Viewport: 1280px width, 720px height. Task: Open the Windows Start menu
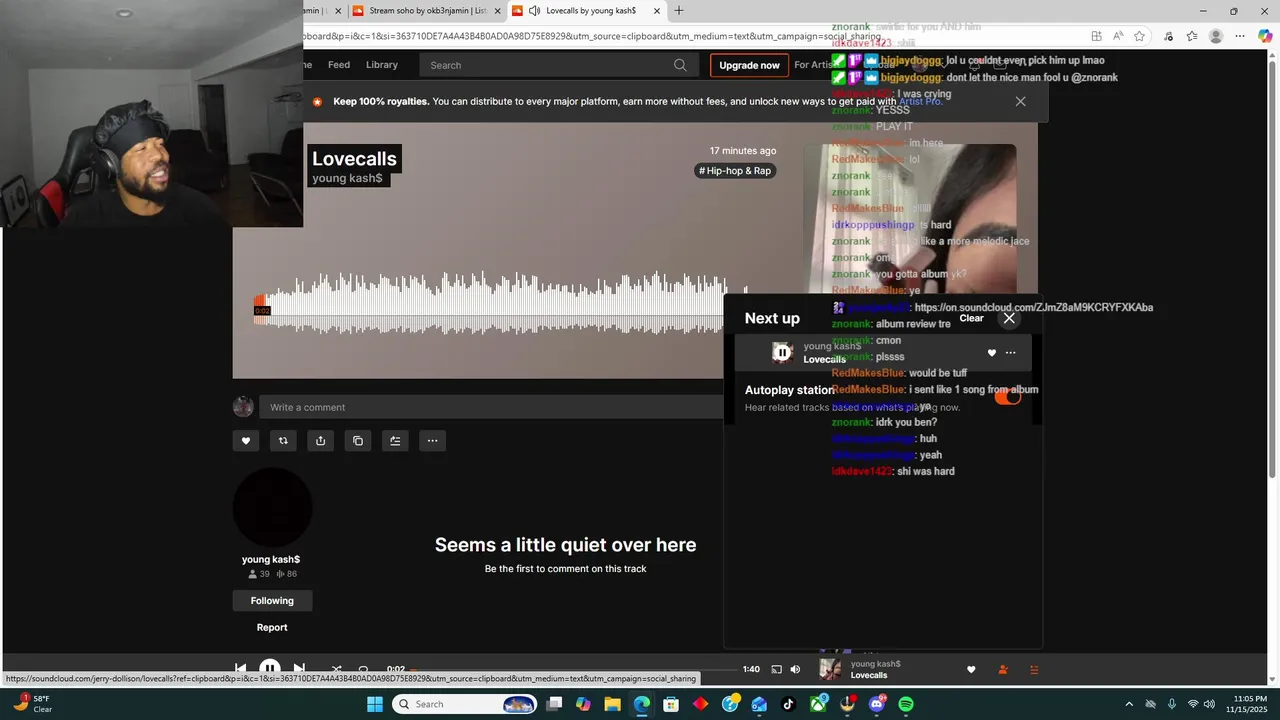(x=375, y=704)
